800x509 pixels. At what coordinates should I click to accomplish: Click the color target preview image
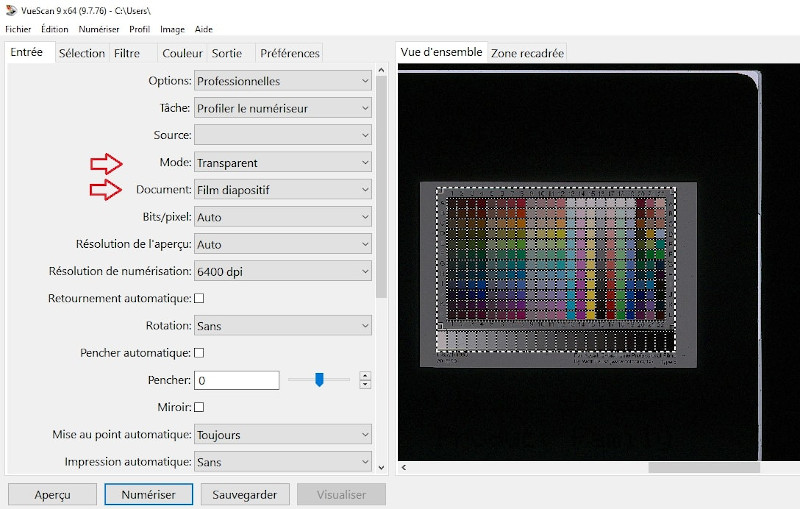coord(557,275)
